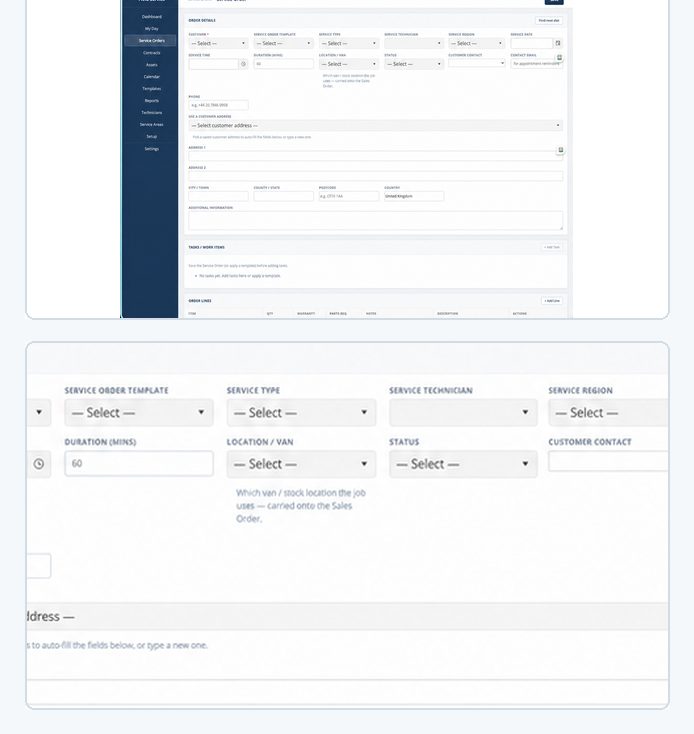Click the dark blue Save button at top right
Screen dimensions: 694x734
pos(554,1)
